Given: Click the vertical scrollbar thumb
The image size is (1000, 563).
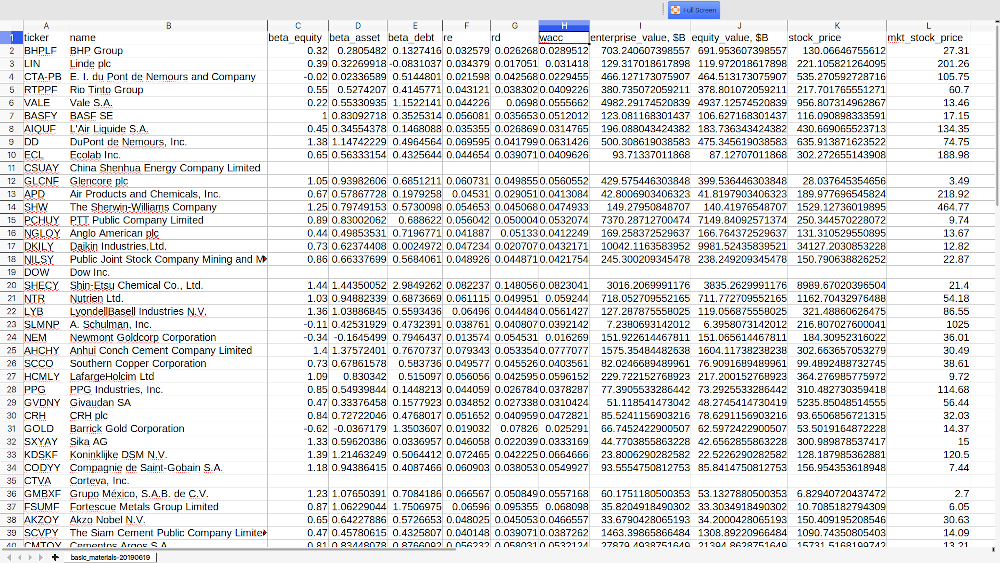Looking at the screenshot, I should [996, 115].
